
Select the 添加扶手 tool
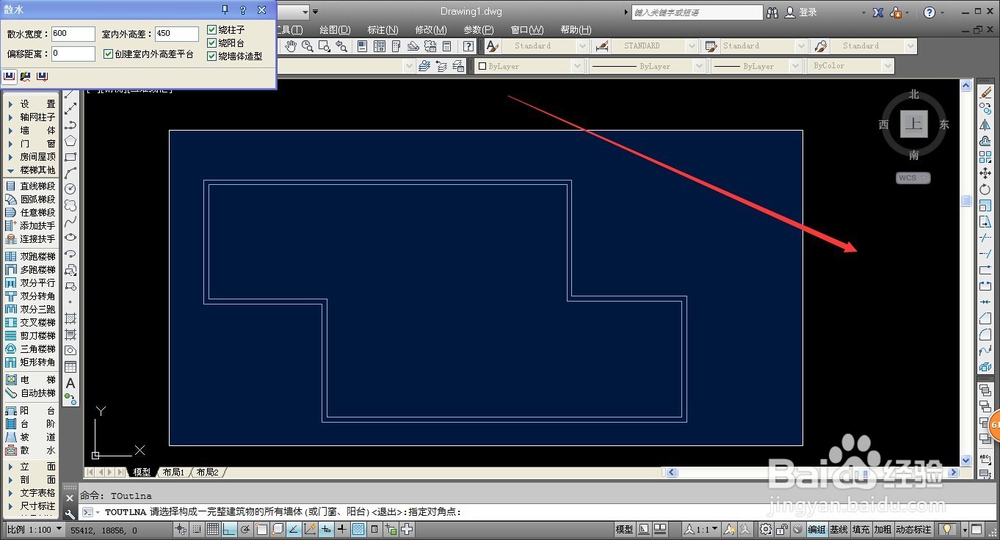(x=31, y=225)
